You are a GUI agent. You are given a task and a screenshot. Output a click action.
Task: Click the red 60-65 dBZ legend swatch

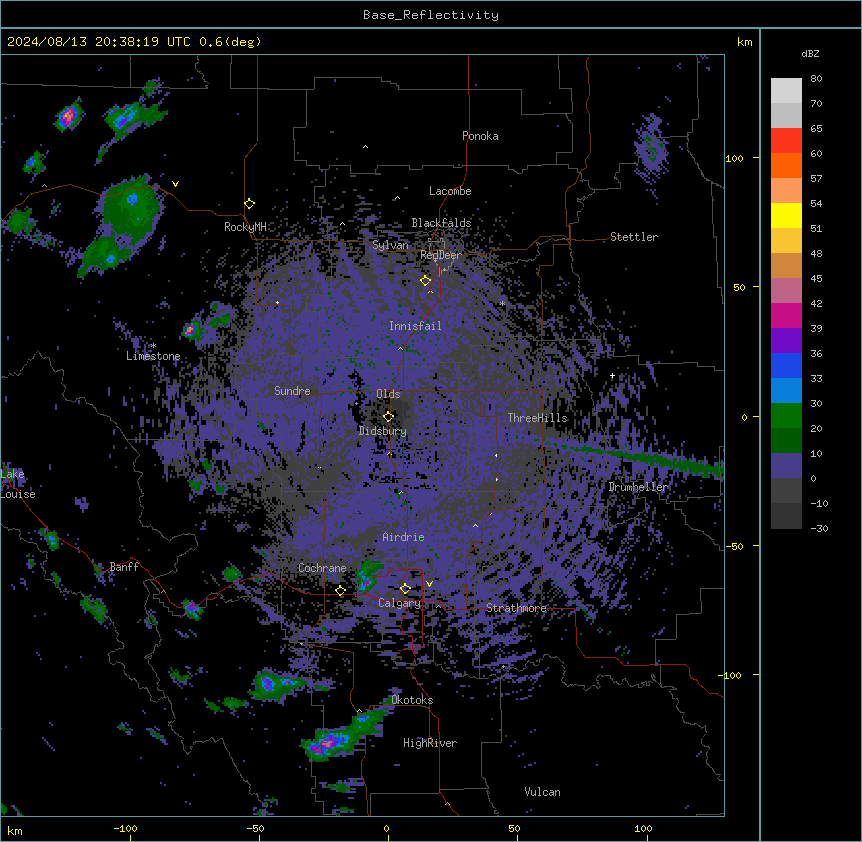[786, 141]
